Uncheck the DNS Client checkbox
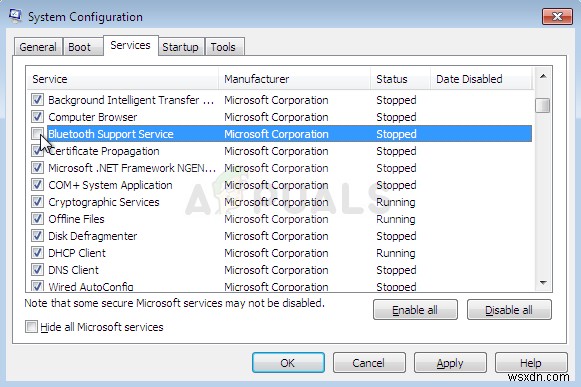Image resolution: width=581 pixels, height=387 pixels. point(37,270)
